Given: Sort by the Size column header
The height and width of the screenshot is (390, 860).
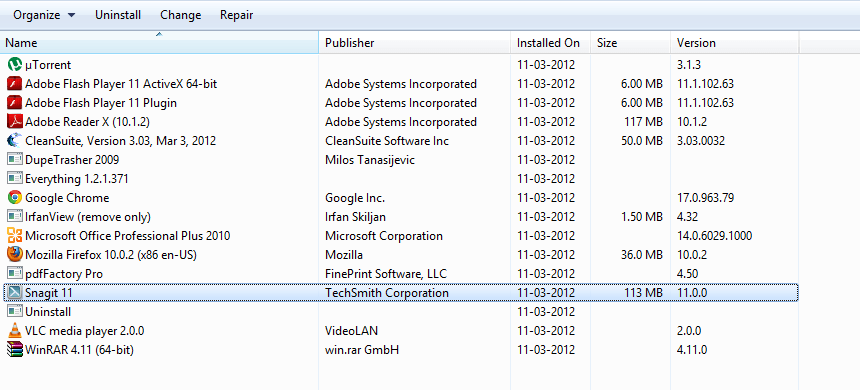Looking at the screenshot, I should [630, 43].
